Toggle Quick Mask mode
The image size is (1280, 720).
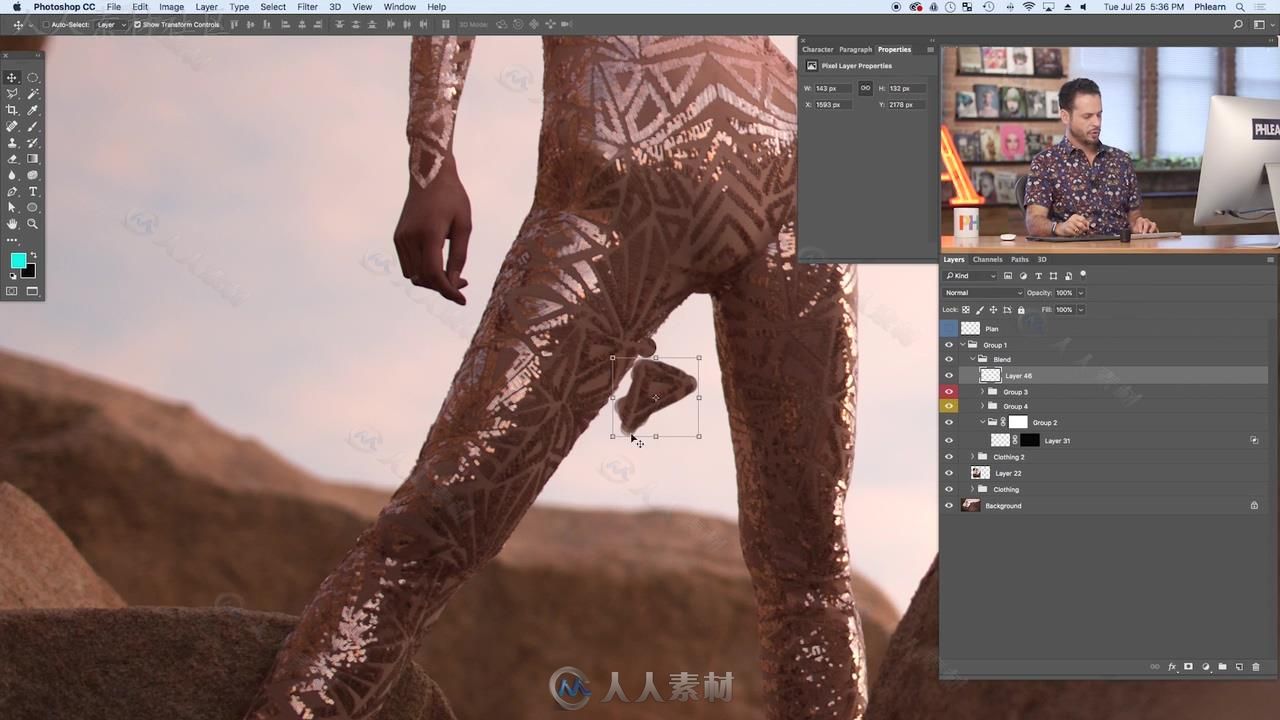tap(12, 291)
